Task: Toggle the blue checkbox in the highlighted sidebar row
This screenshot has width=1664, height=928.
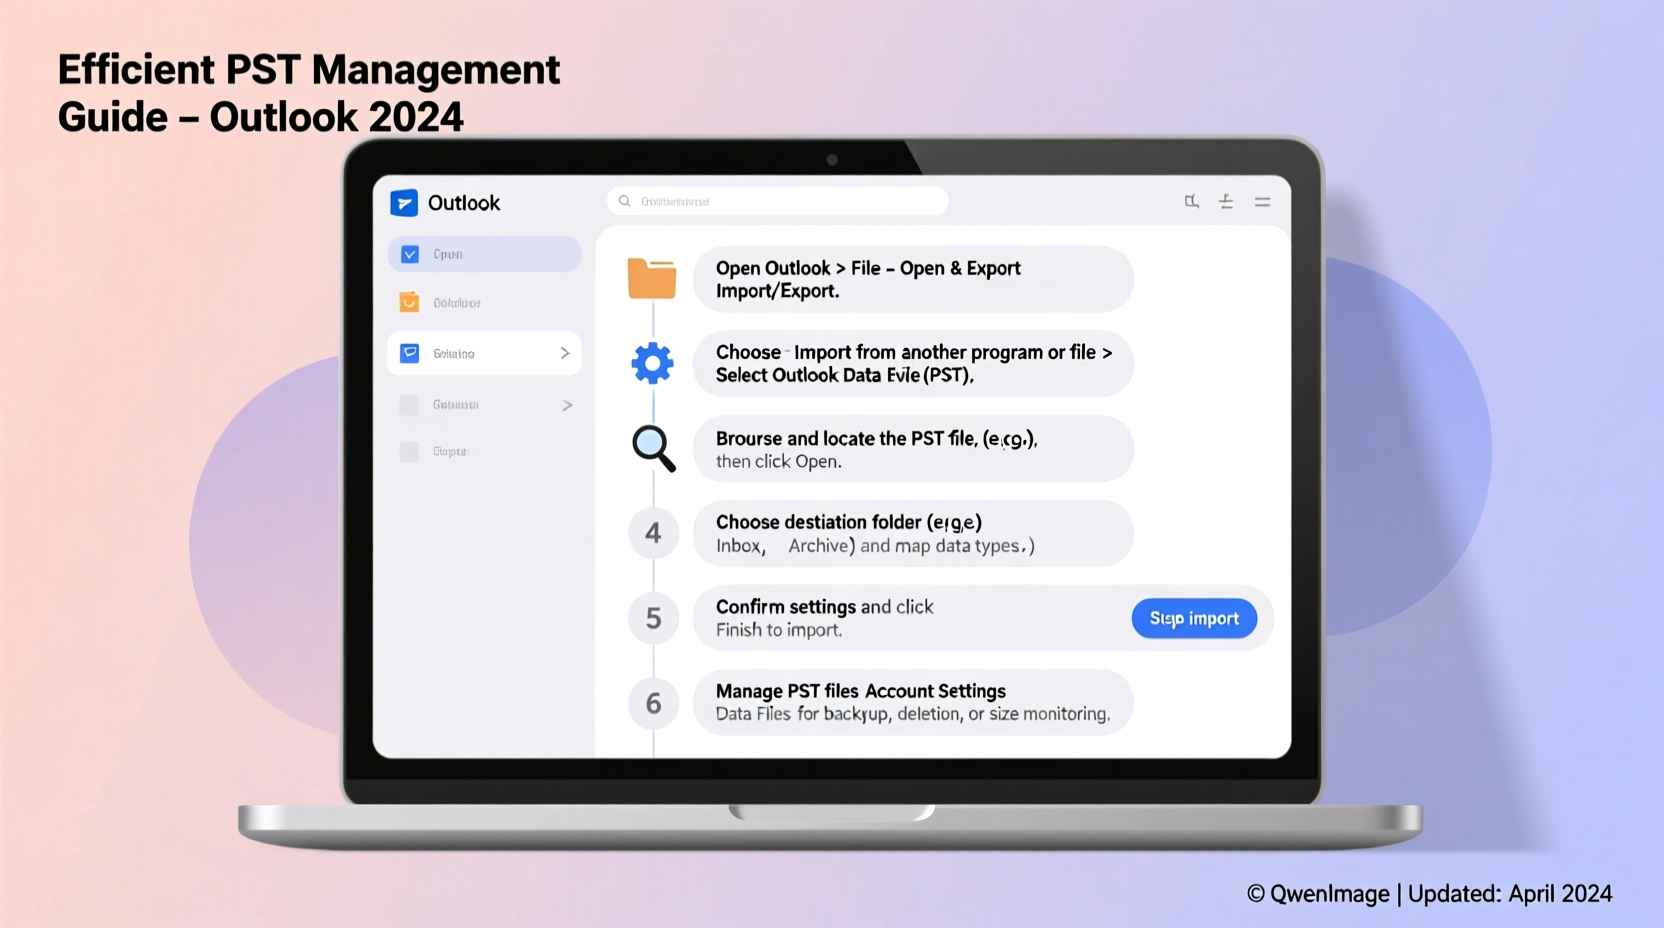Action: [410, 254]
